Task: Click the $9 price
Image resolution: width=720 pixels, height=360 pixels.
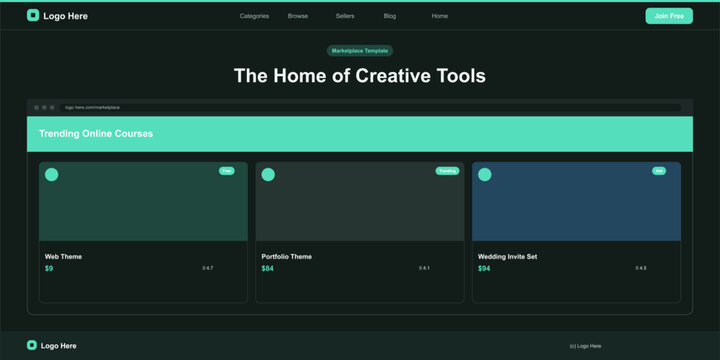Action: [x=49, y=269]
